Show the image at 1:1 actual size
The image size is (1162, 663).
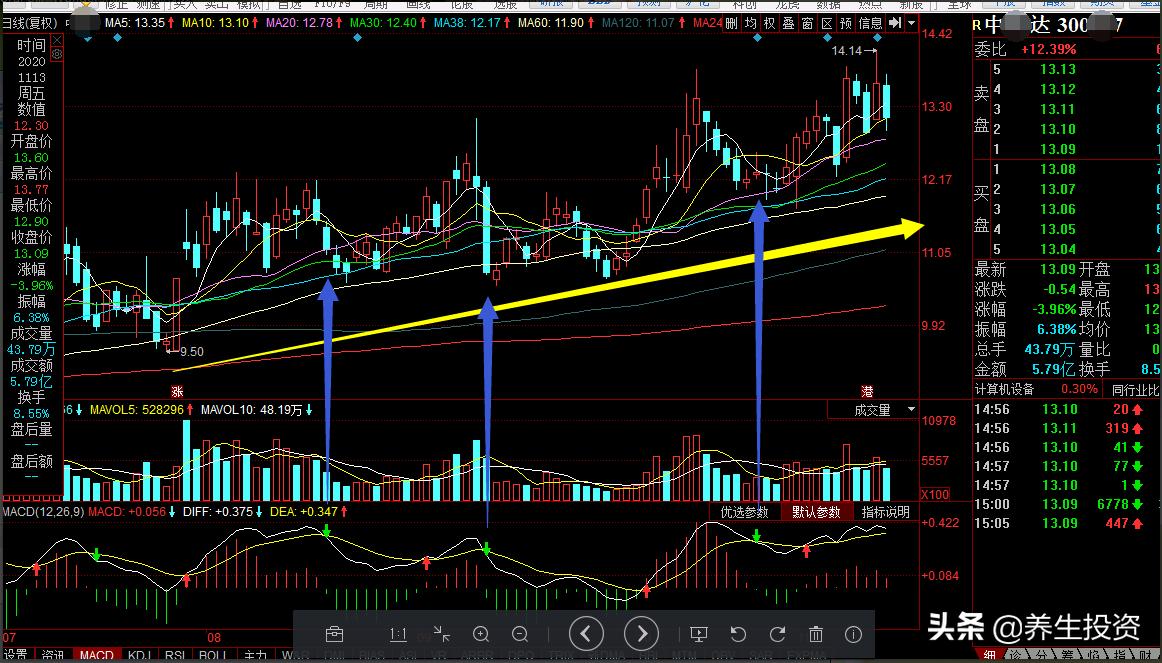pyautogui.click(x=398, y=634)
